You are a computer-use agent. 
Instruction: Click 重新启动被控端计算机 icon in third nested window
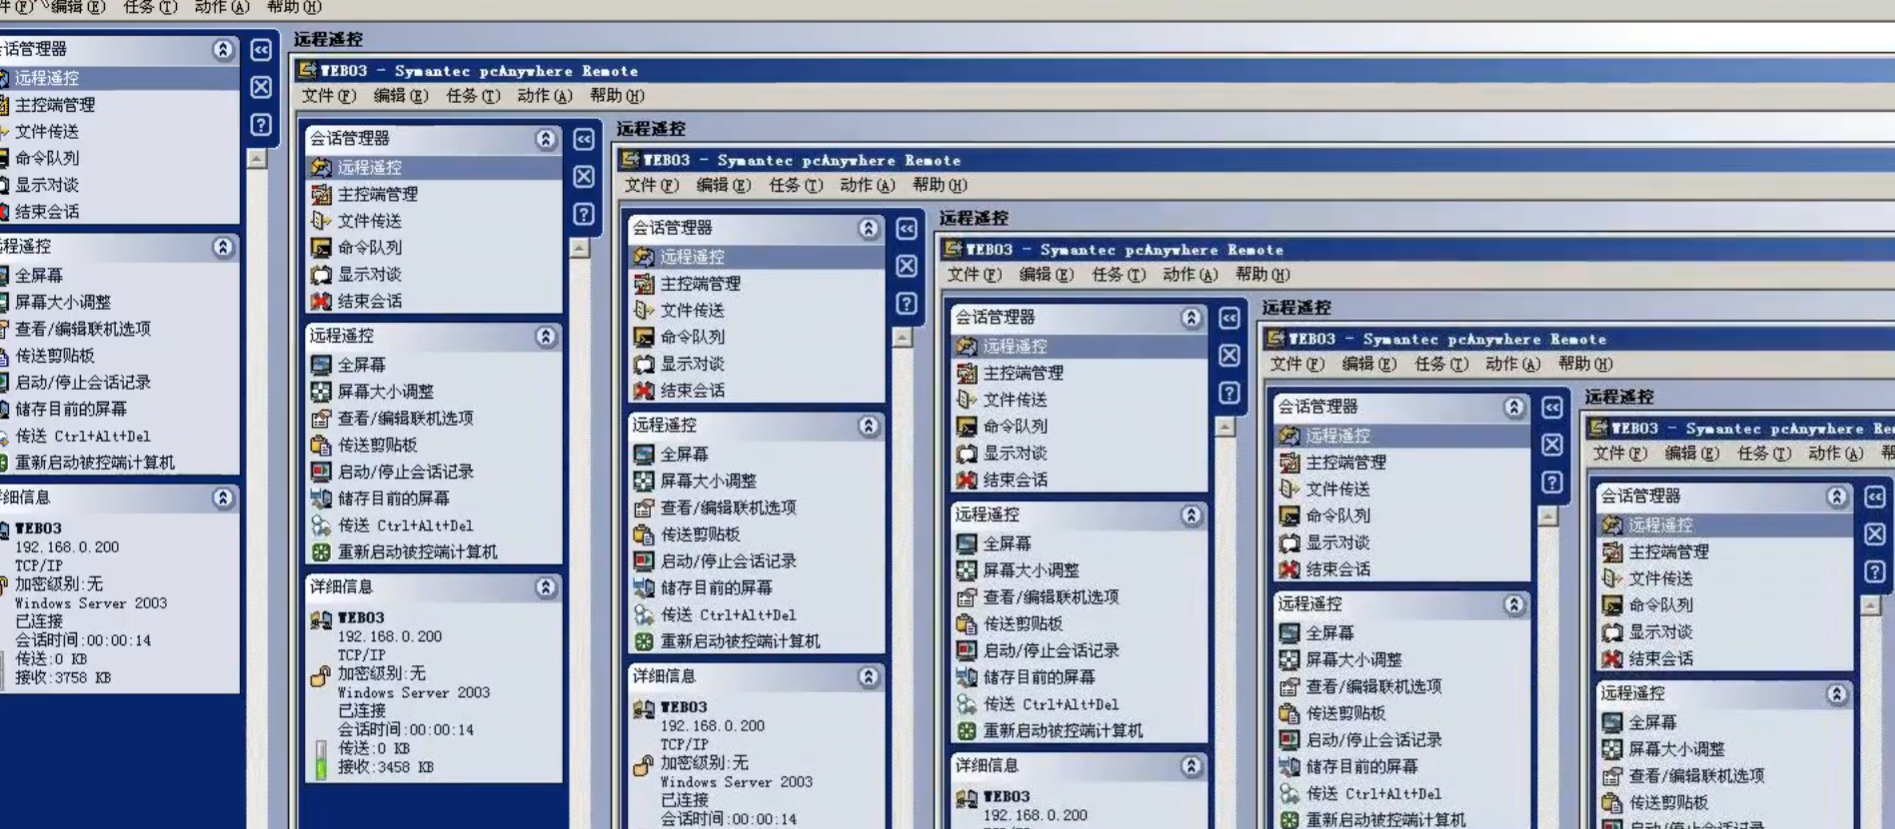click(x=644, y=641)
